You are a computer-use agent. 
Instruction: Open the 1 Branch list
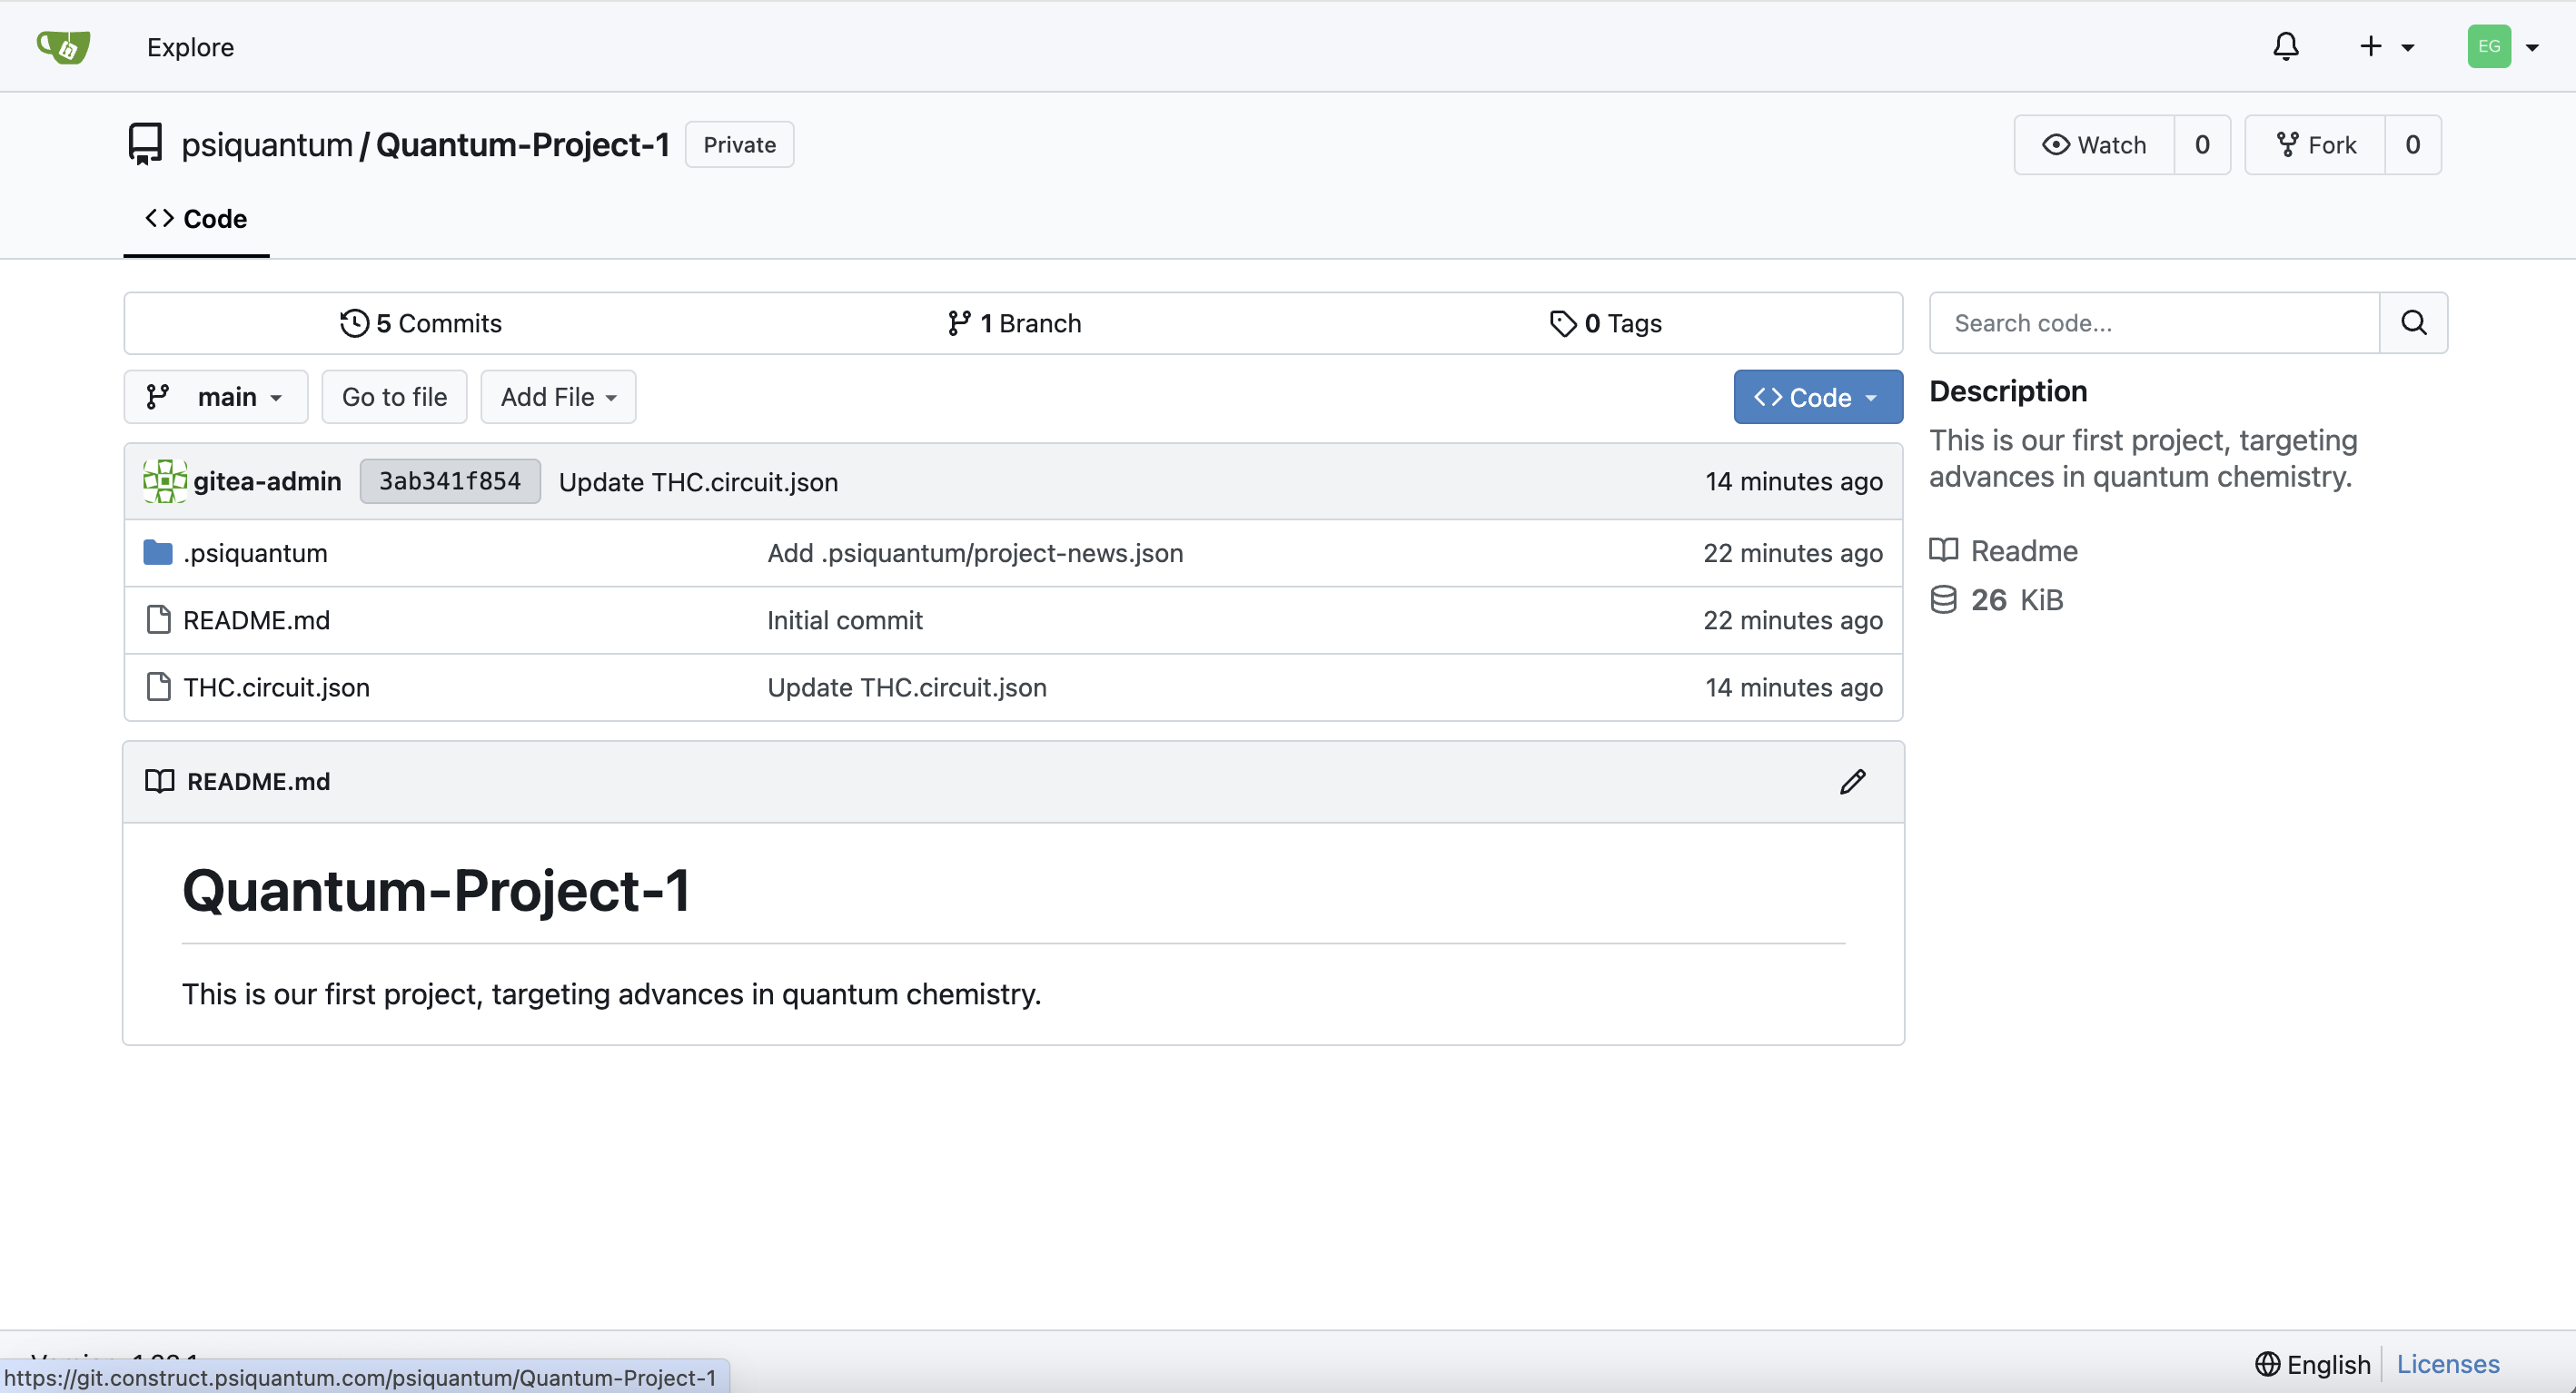point(1014,323)
